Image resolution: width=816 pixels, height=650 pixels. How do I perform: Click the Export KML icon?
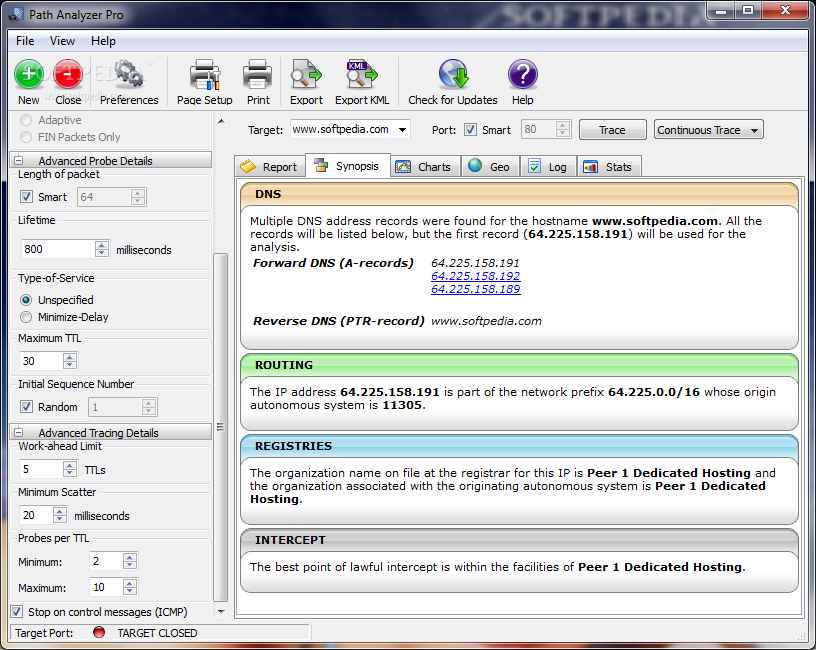click(362, 74)
